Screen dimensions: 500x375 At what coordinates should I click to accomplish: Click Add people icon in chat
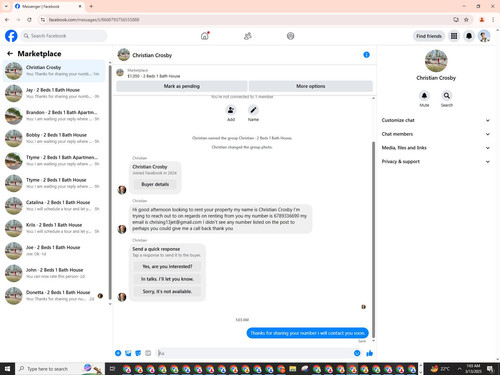[x=231, y=110]
